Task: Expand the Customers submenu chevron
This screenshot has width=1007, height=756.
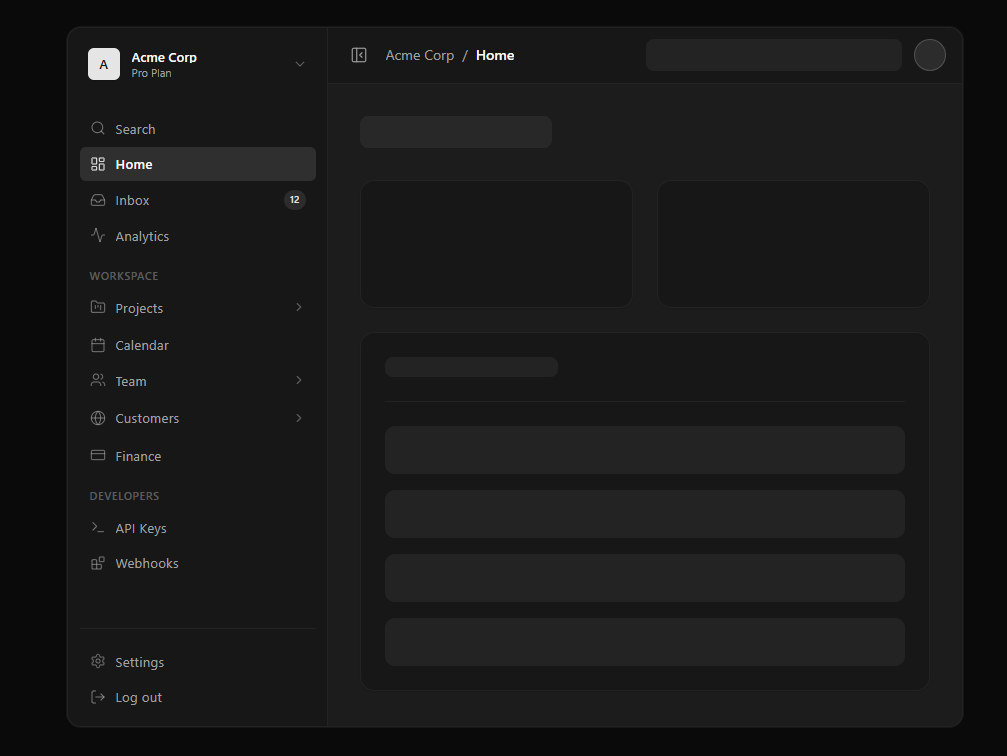Action: [x=299, y=418]
